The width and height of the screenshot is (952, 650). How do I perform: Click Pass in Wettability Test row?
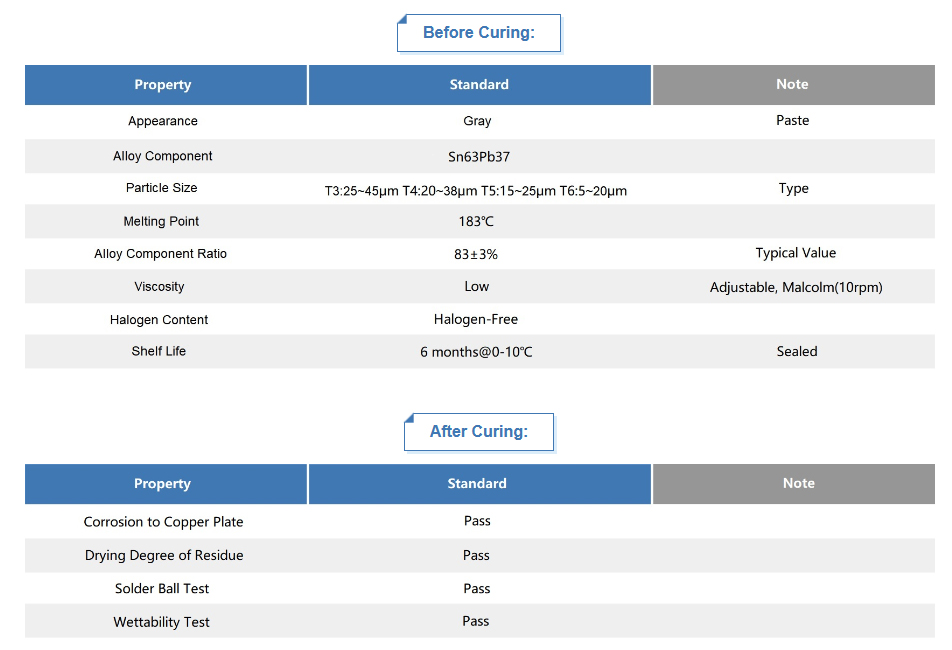475,621
